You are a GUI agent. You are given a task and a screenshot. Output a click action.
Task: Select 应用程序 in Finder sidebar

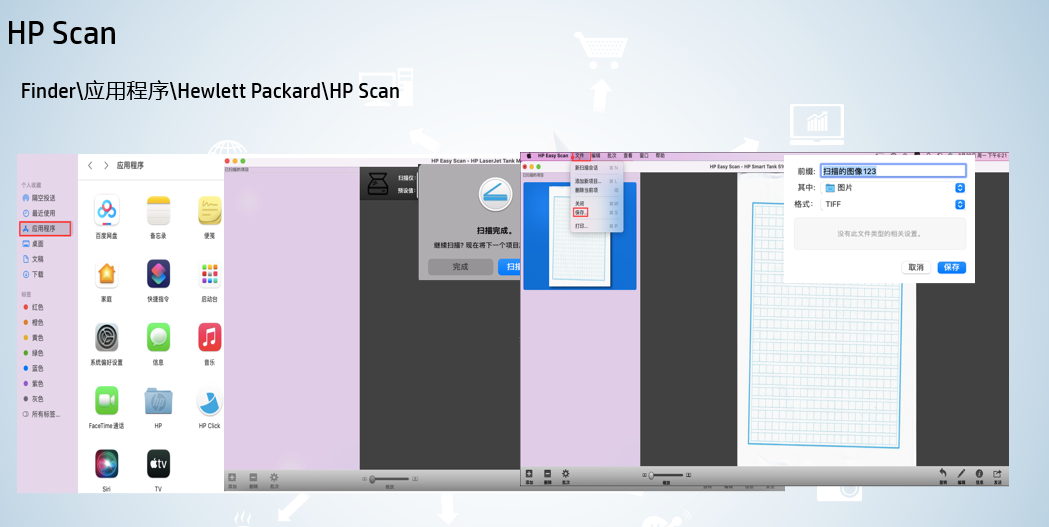45,229
